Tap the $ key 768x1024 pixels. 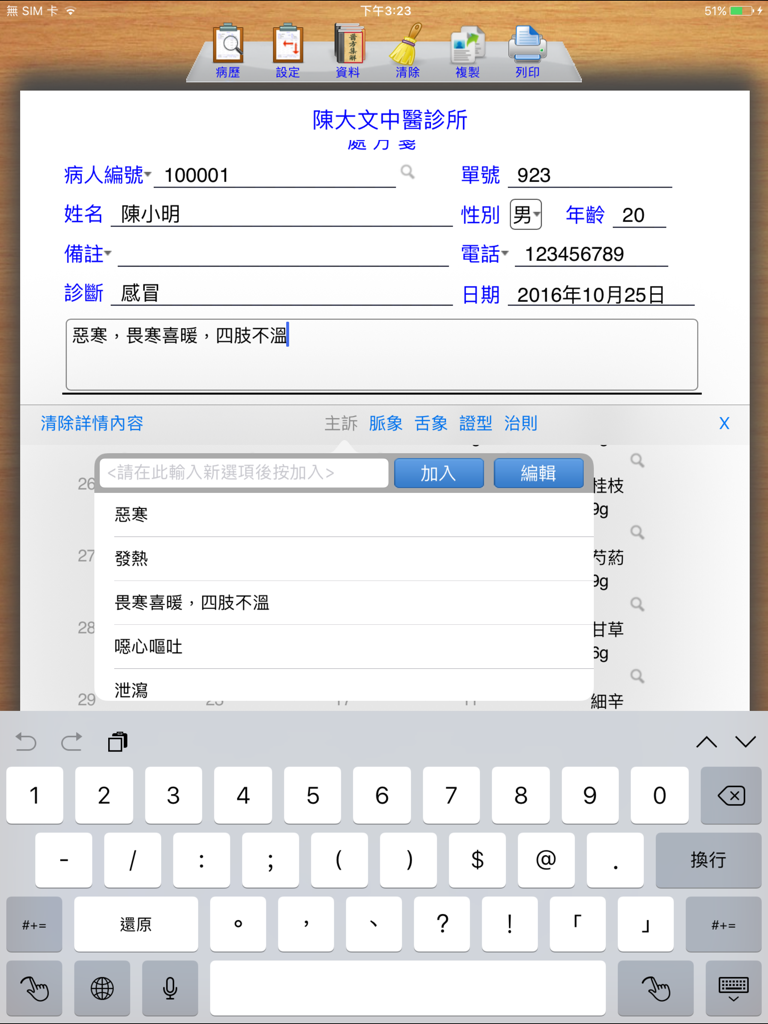(x=477, y=859)
